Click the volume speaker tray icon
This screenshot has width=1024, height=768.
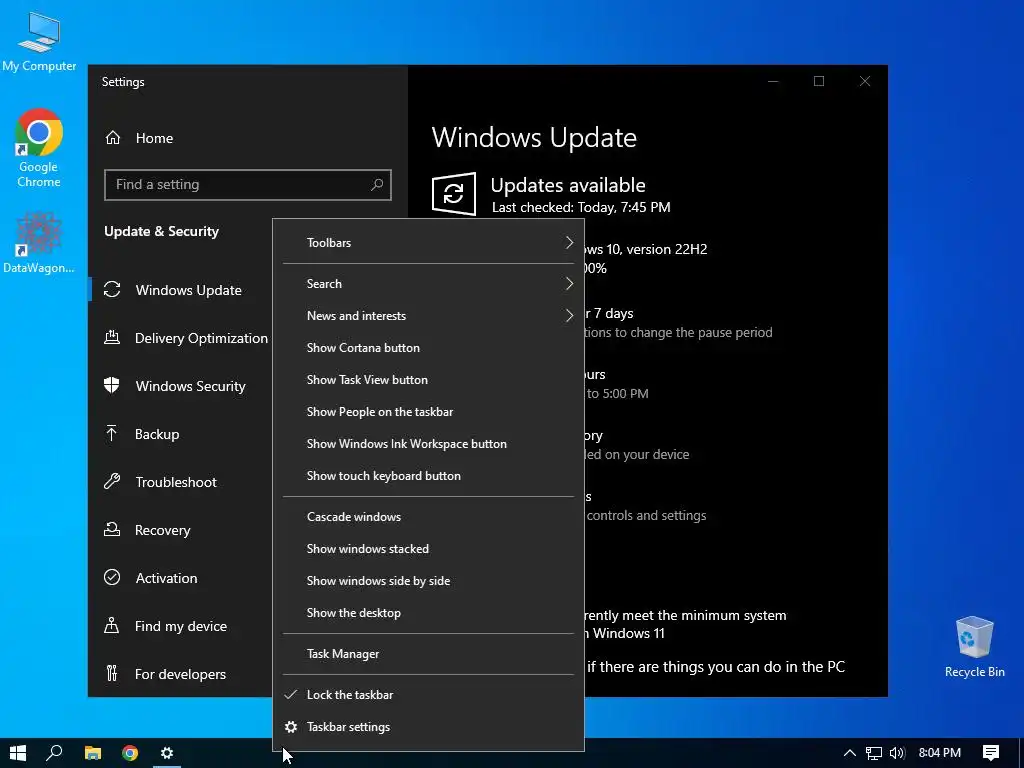click(x=897, y=753)
